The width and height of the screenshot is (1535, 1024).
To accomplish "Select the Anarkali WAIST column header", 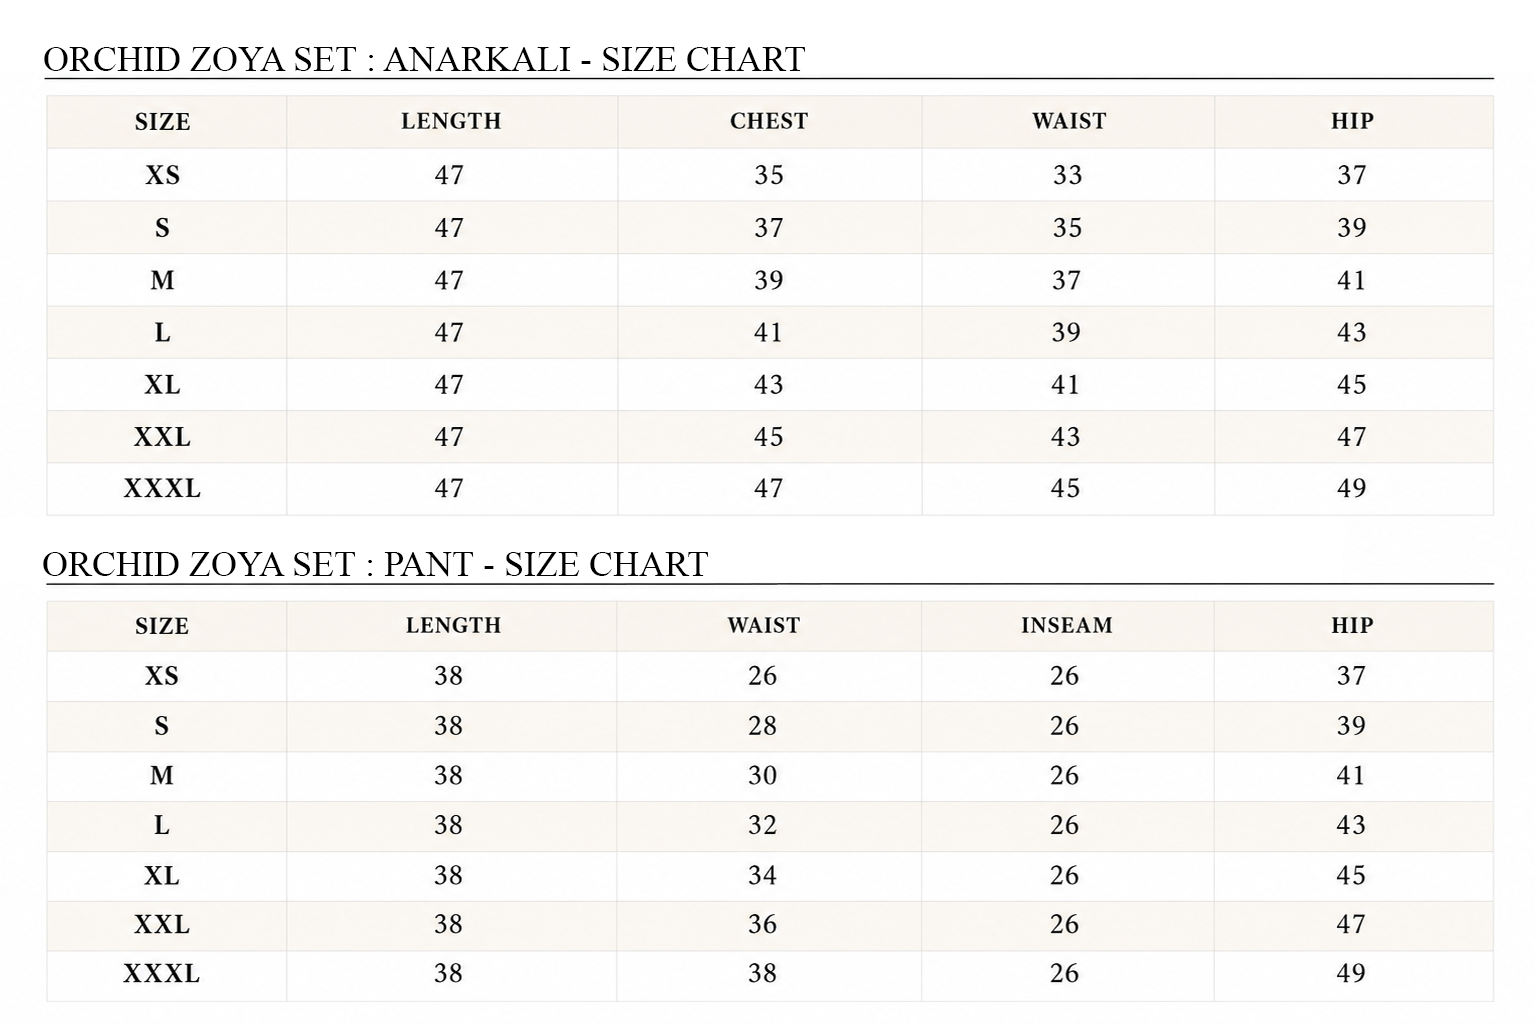I will [x=1069, y=121].
